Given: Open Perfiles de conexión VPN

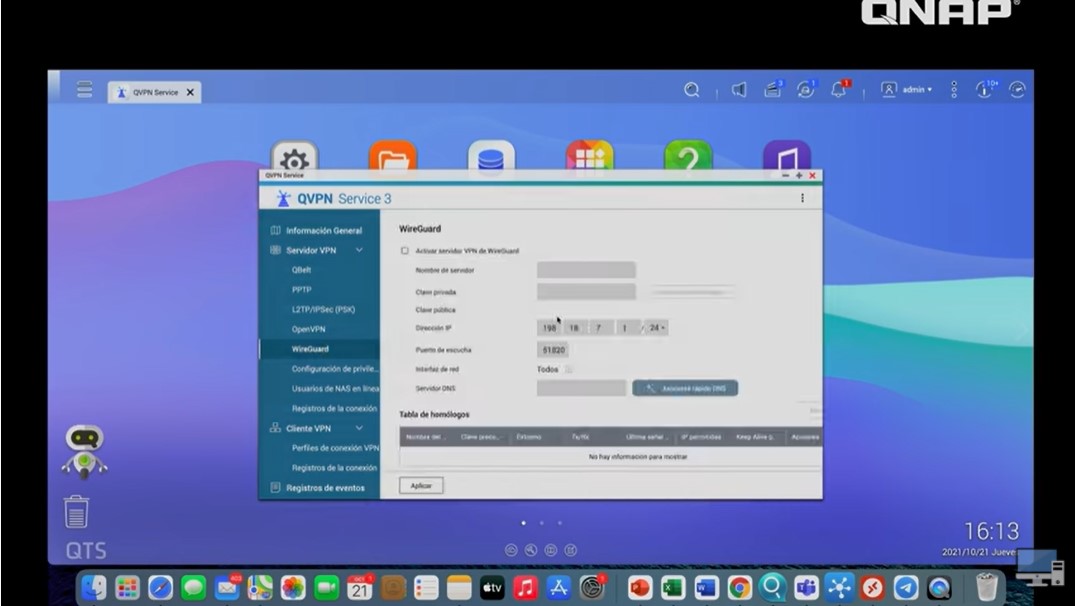Looking at the screenshot, I should coord(335,448).
